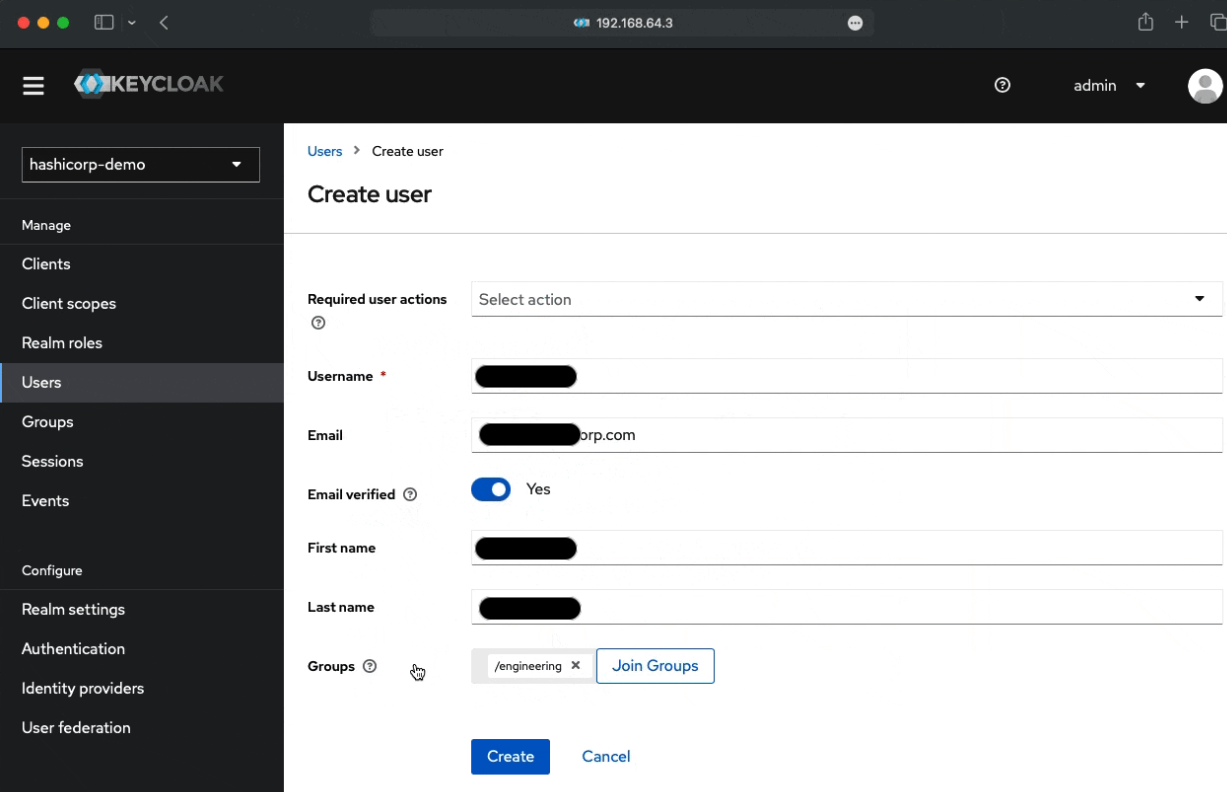Viewport: 1227px width, 792px height.
Task: Open the help question mark icon in header
Action: click(x=1002, y=86)
